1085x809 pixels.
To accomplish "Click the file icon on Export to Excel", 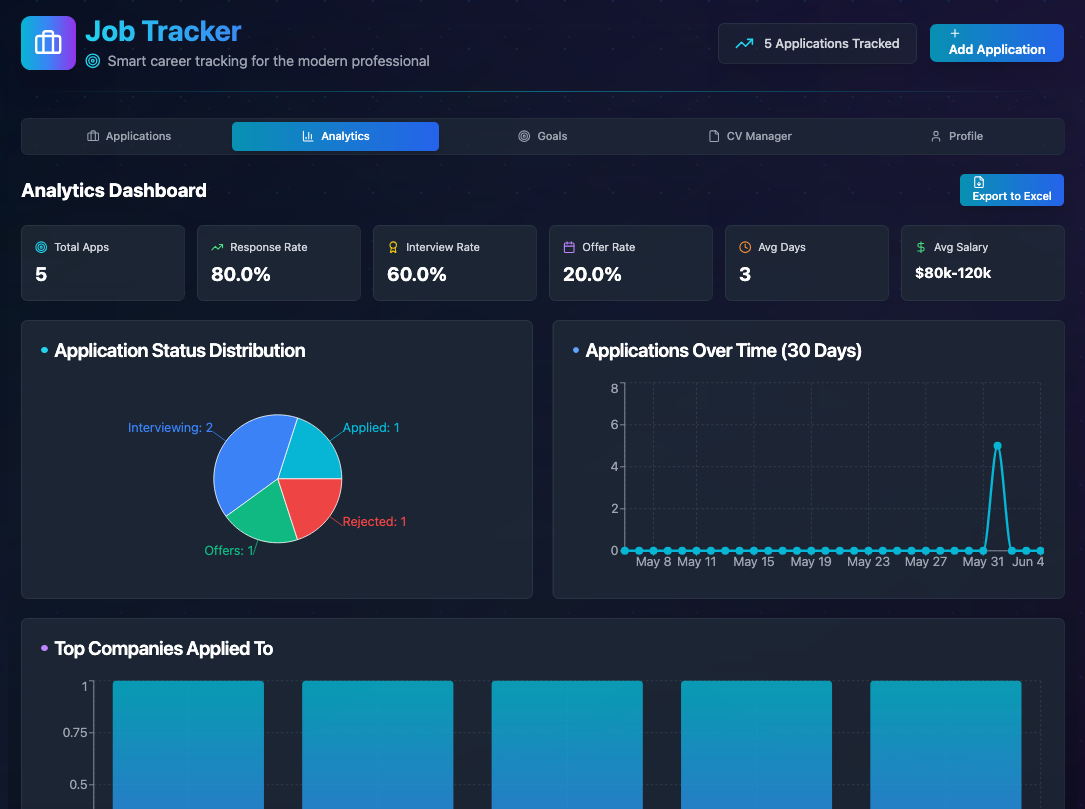I will pos(979,182).
